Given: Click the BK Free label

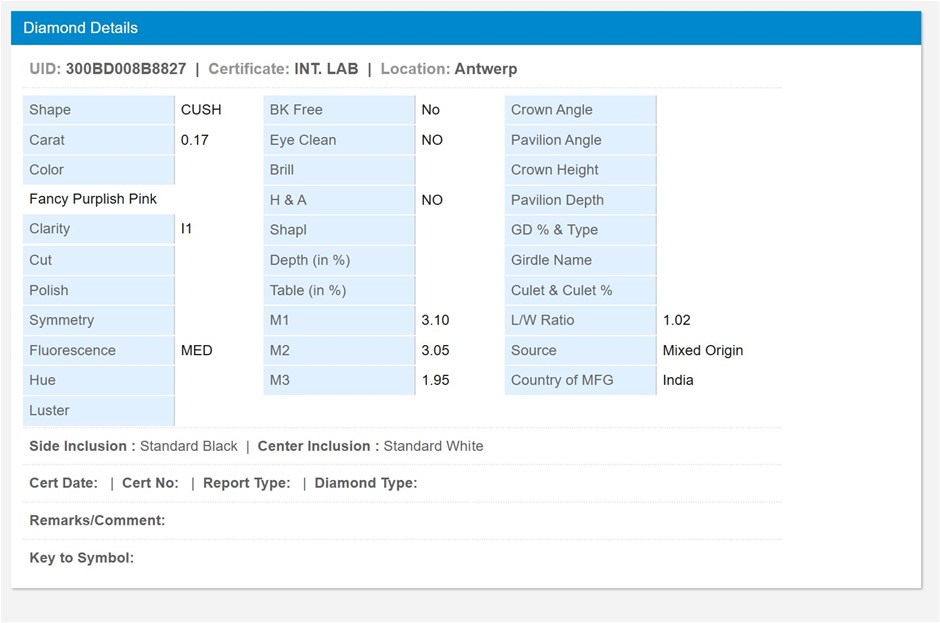Looking at the screenshot, I should pos(296,110).
